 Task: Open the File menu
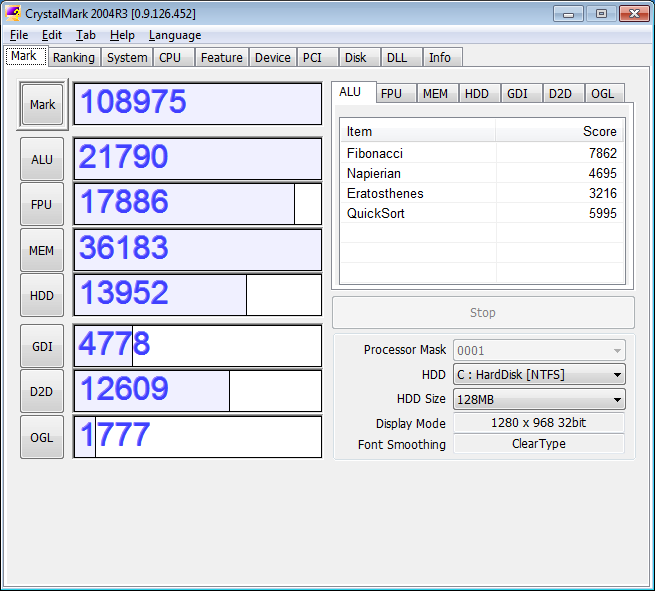pyautogui.click(x=19, y=35)
